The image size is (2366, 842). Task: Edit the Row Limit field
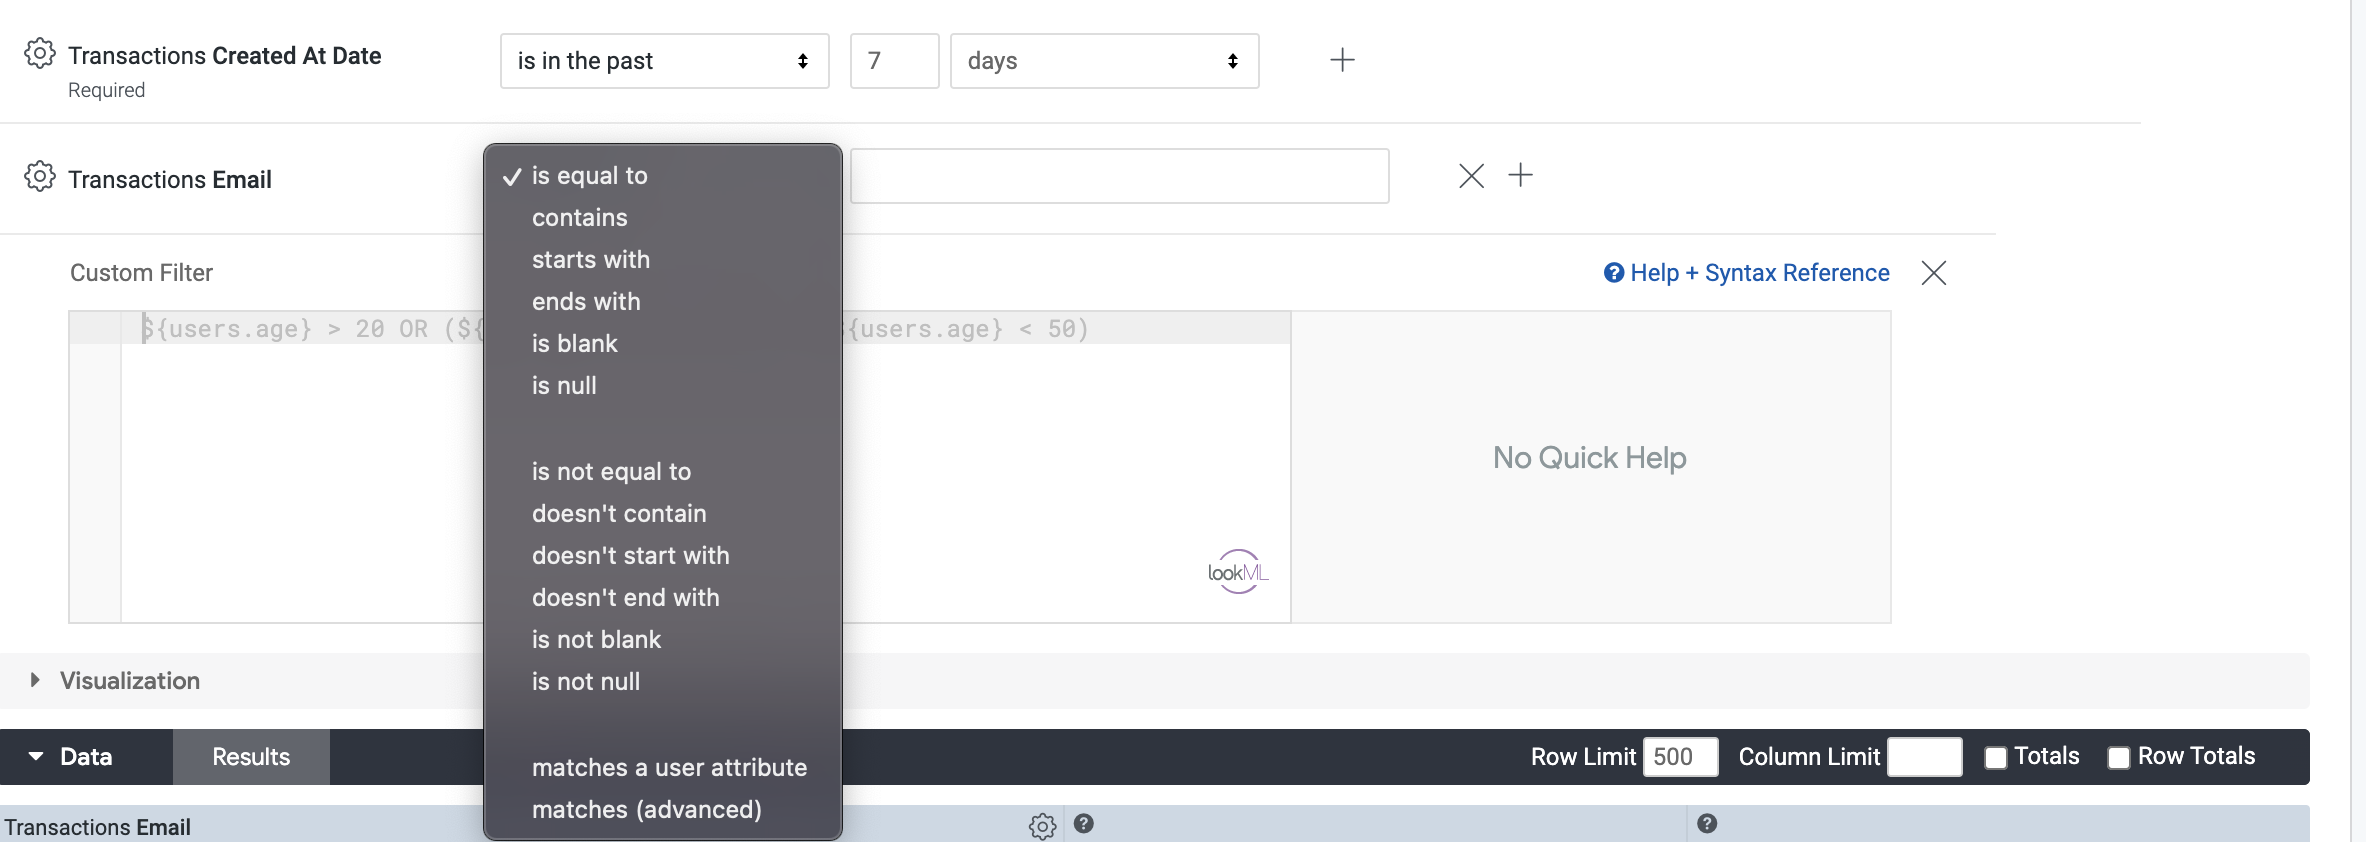coord(1680,756)
